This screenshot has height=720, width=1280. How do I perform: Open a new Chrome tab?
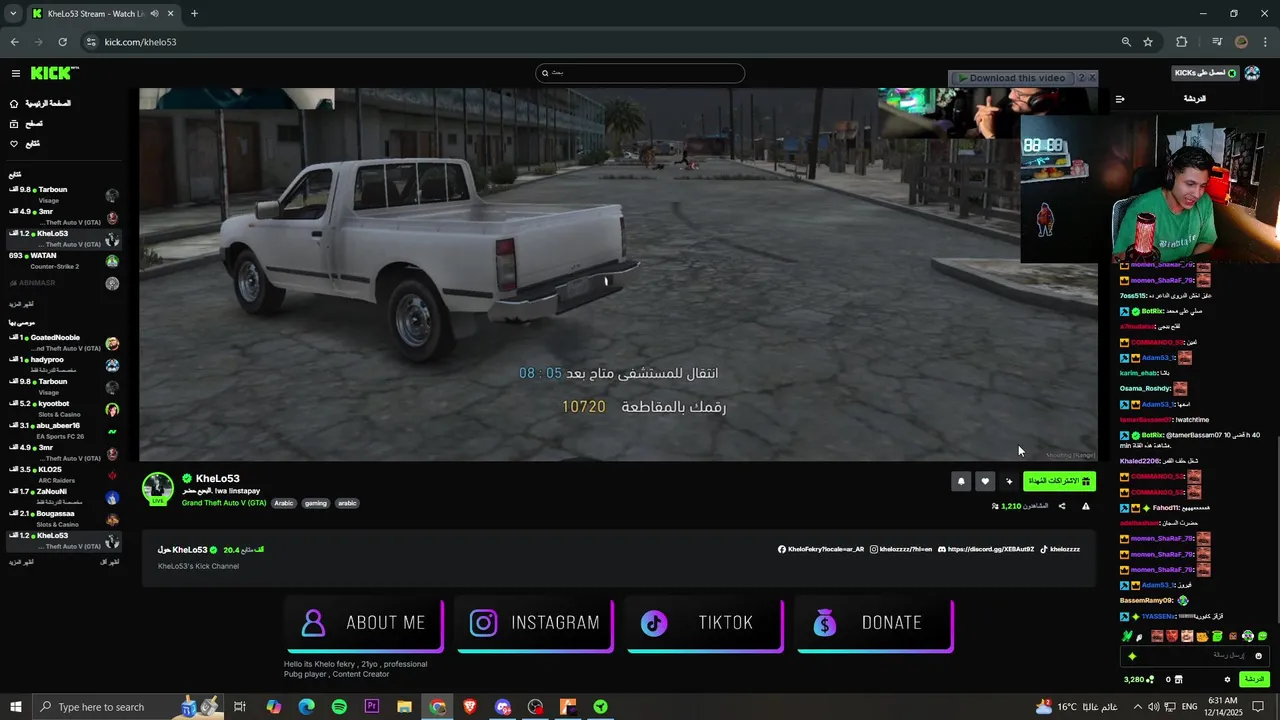pyautogui.click(x=194, y=14)
